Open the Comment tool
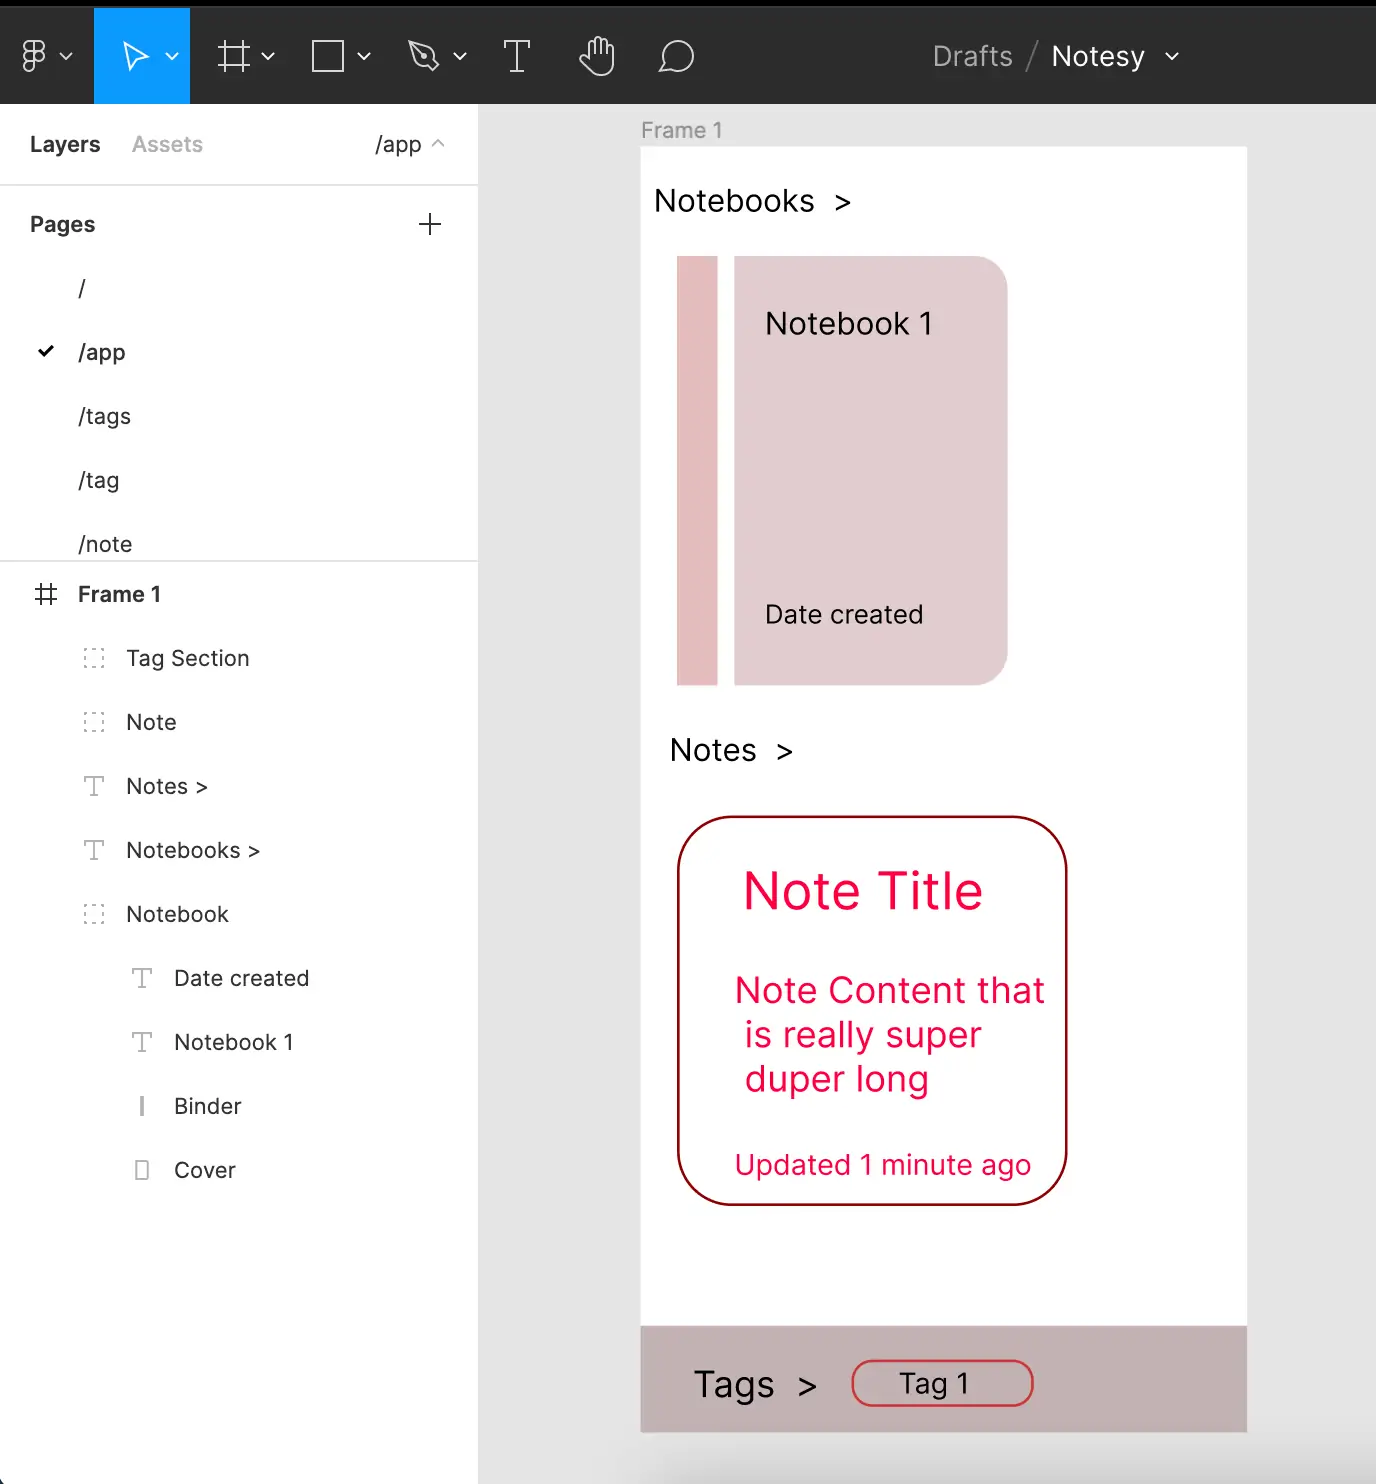 tap(676, 55)
